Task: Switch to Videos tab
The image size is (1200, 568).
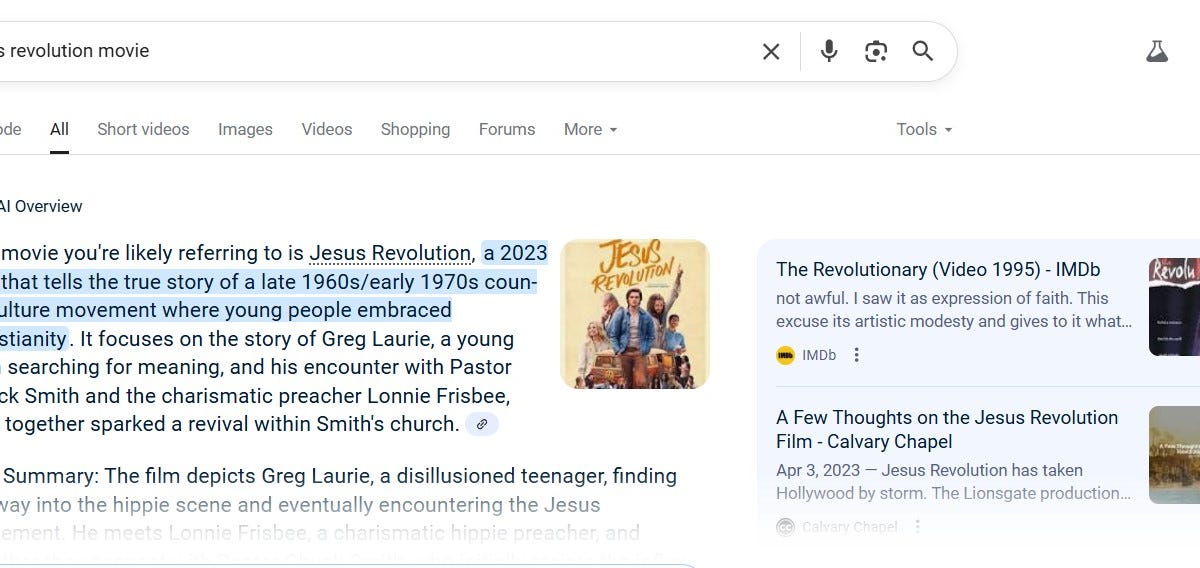Action: (327, 129)
